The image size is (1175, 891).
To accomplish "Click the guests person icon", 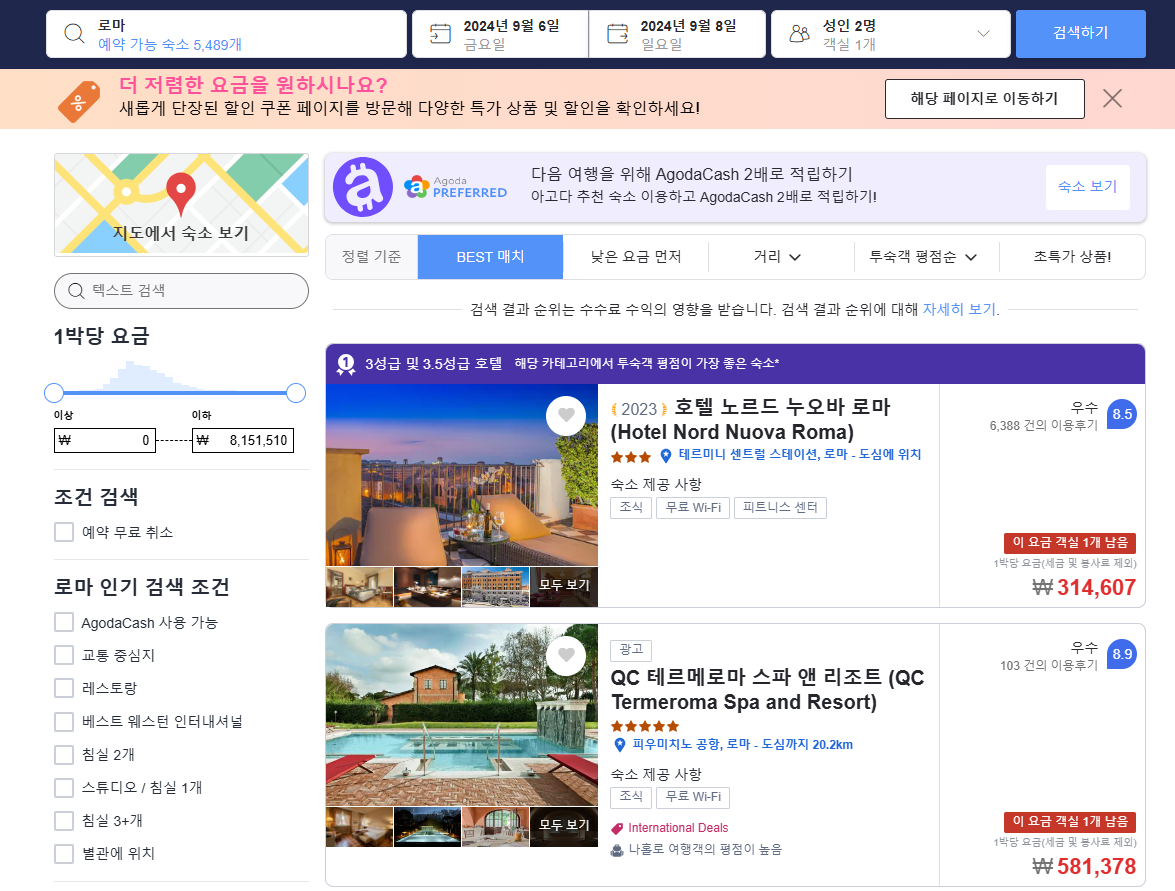I will click(x=798, y=32).
